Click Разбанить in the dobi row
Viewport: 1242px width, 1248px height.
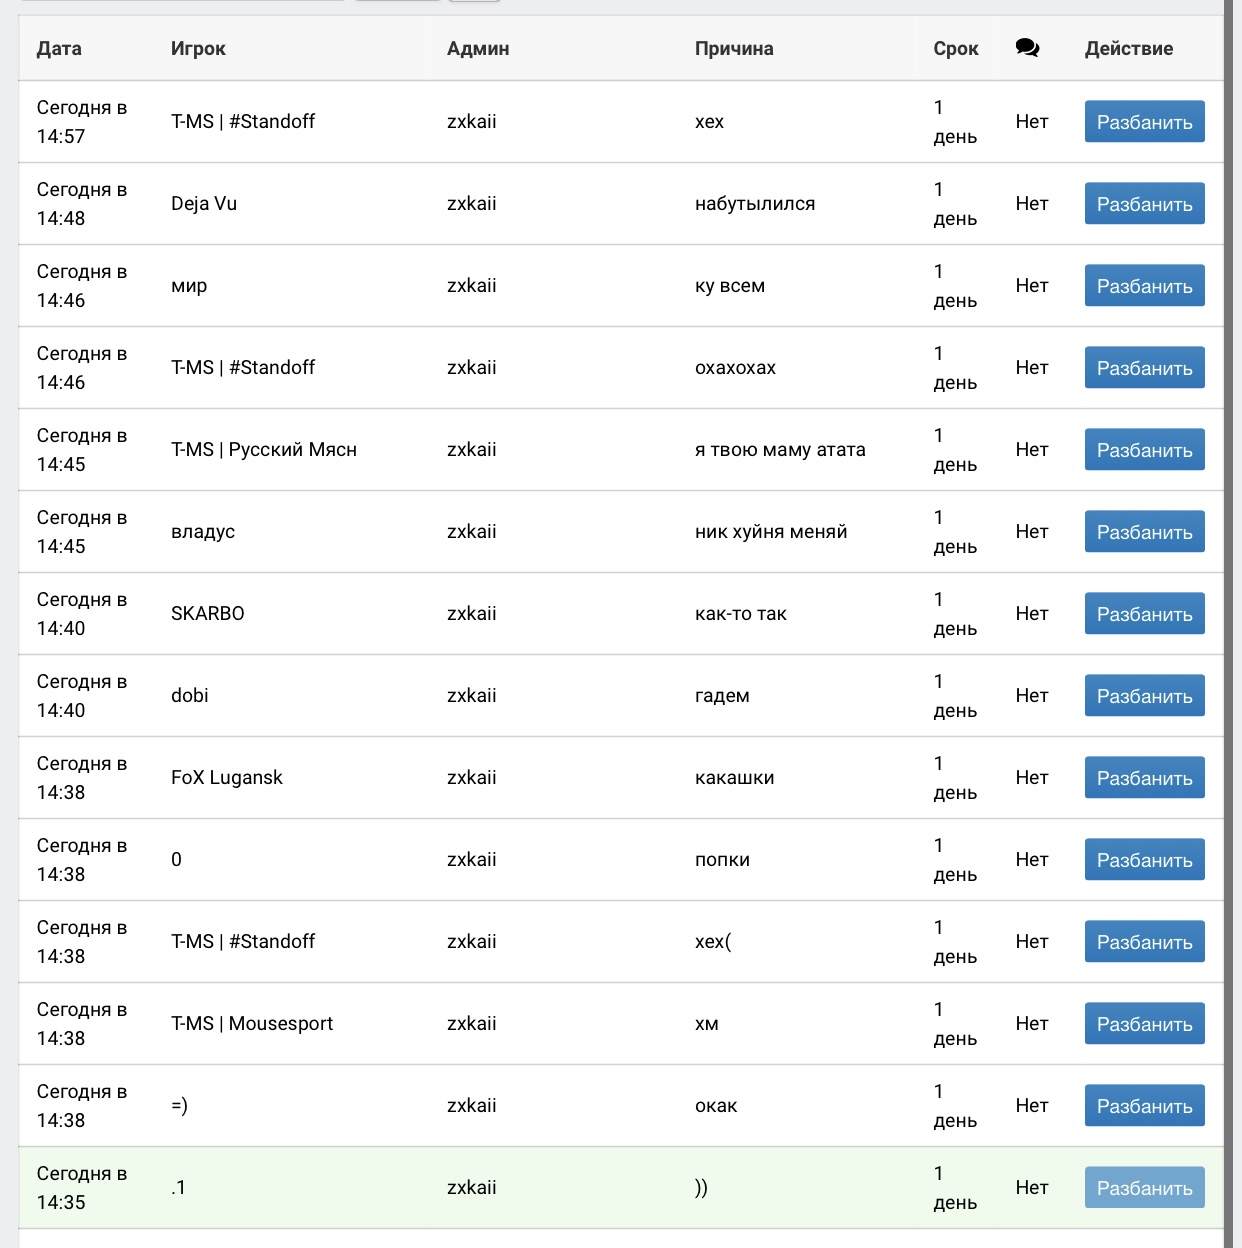coord(1144,696)
